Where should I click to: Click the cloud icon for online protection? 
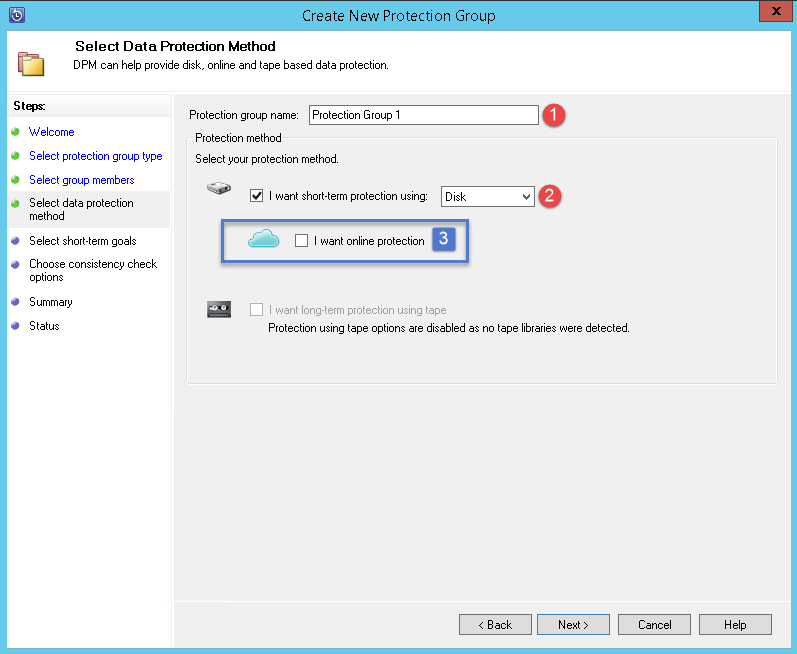(x=263, y=238)
